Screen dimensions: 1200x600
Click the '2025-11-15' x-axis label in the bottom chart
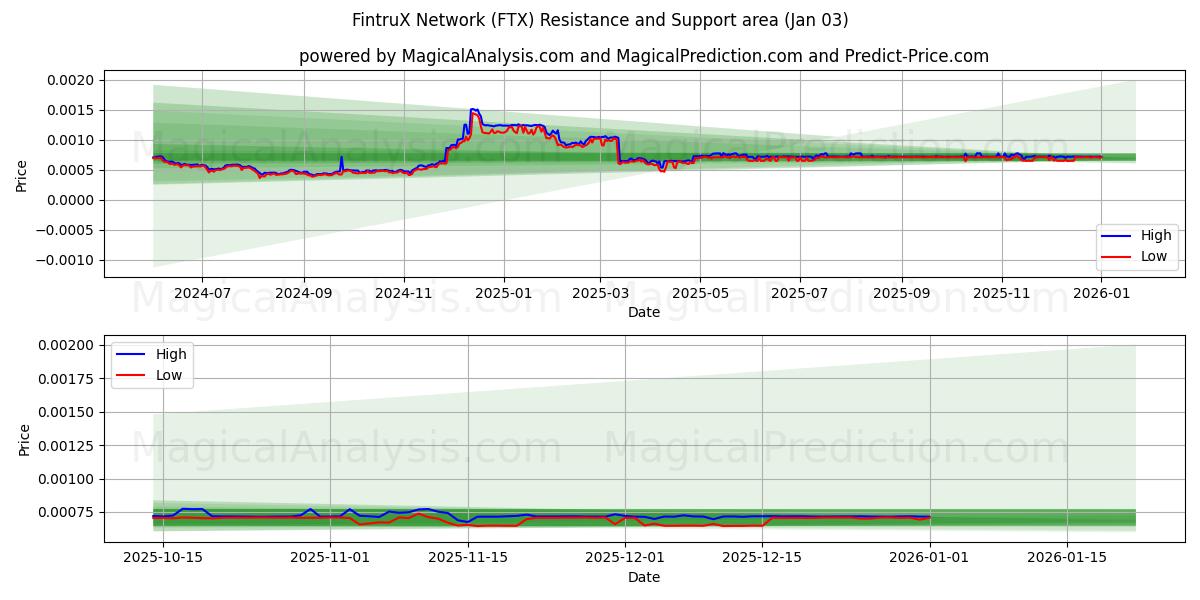468,558
